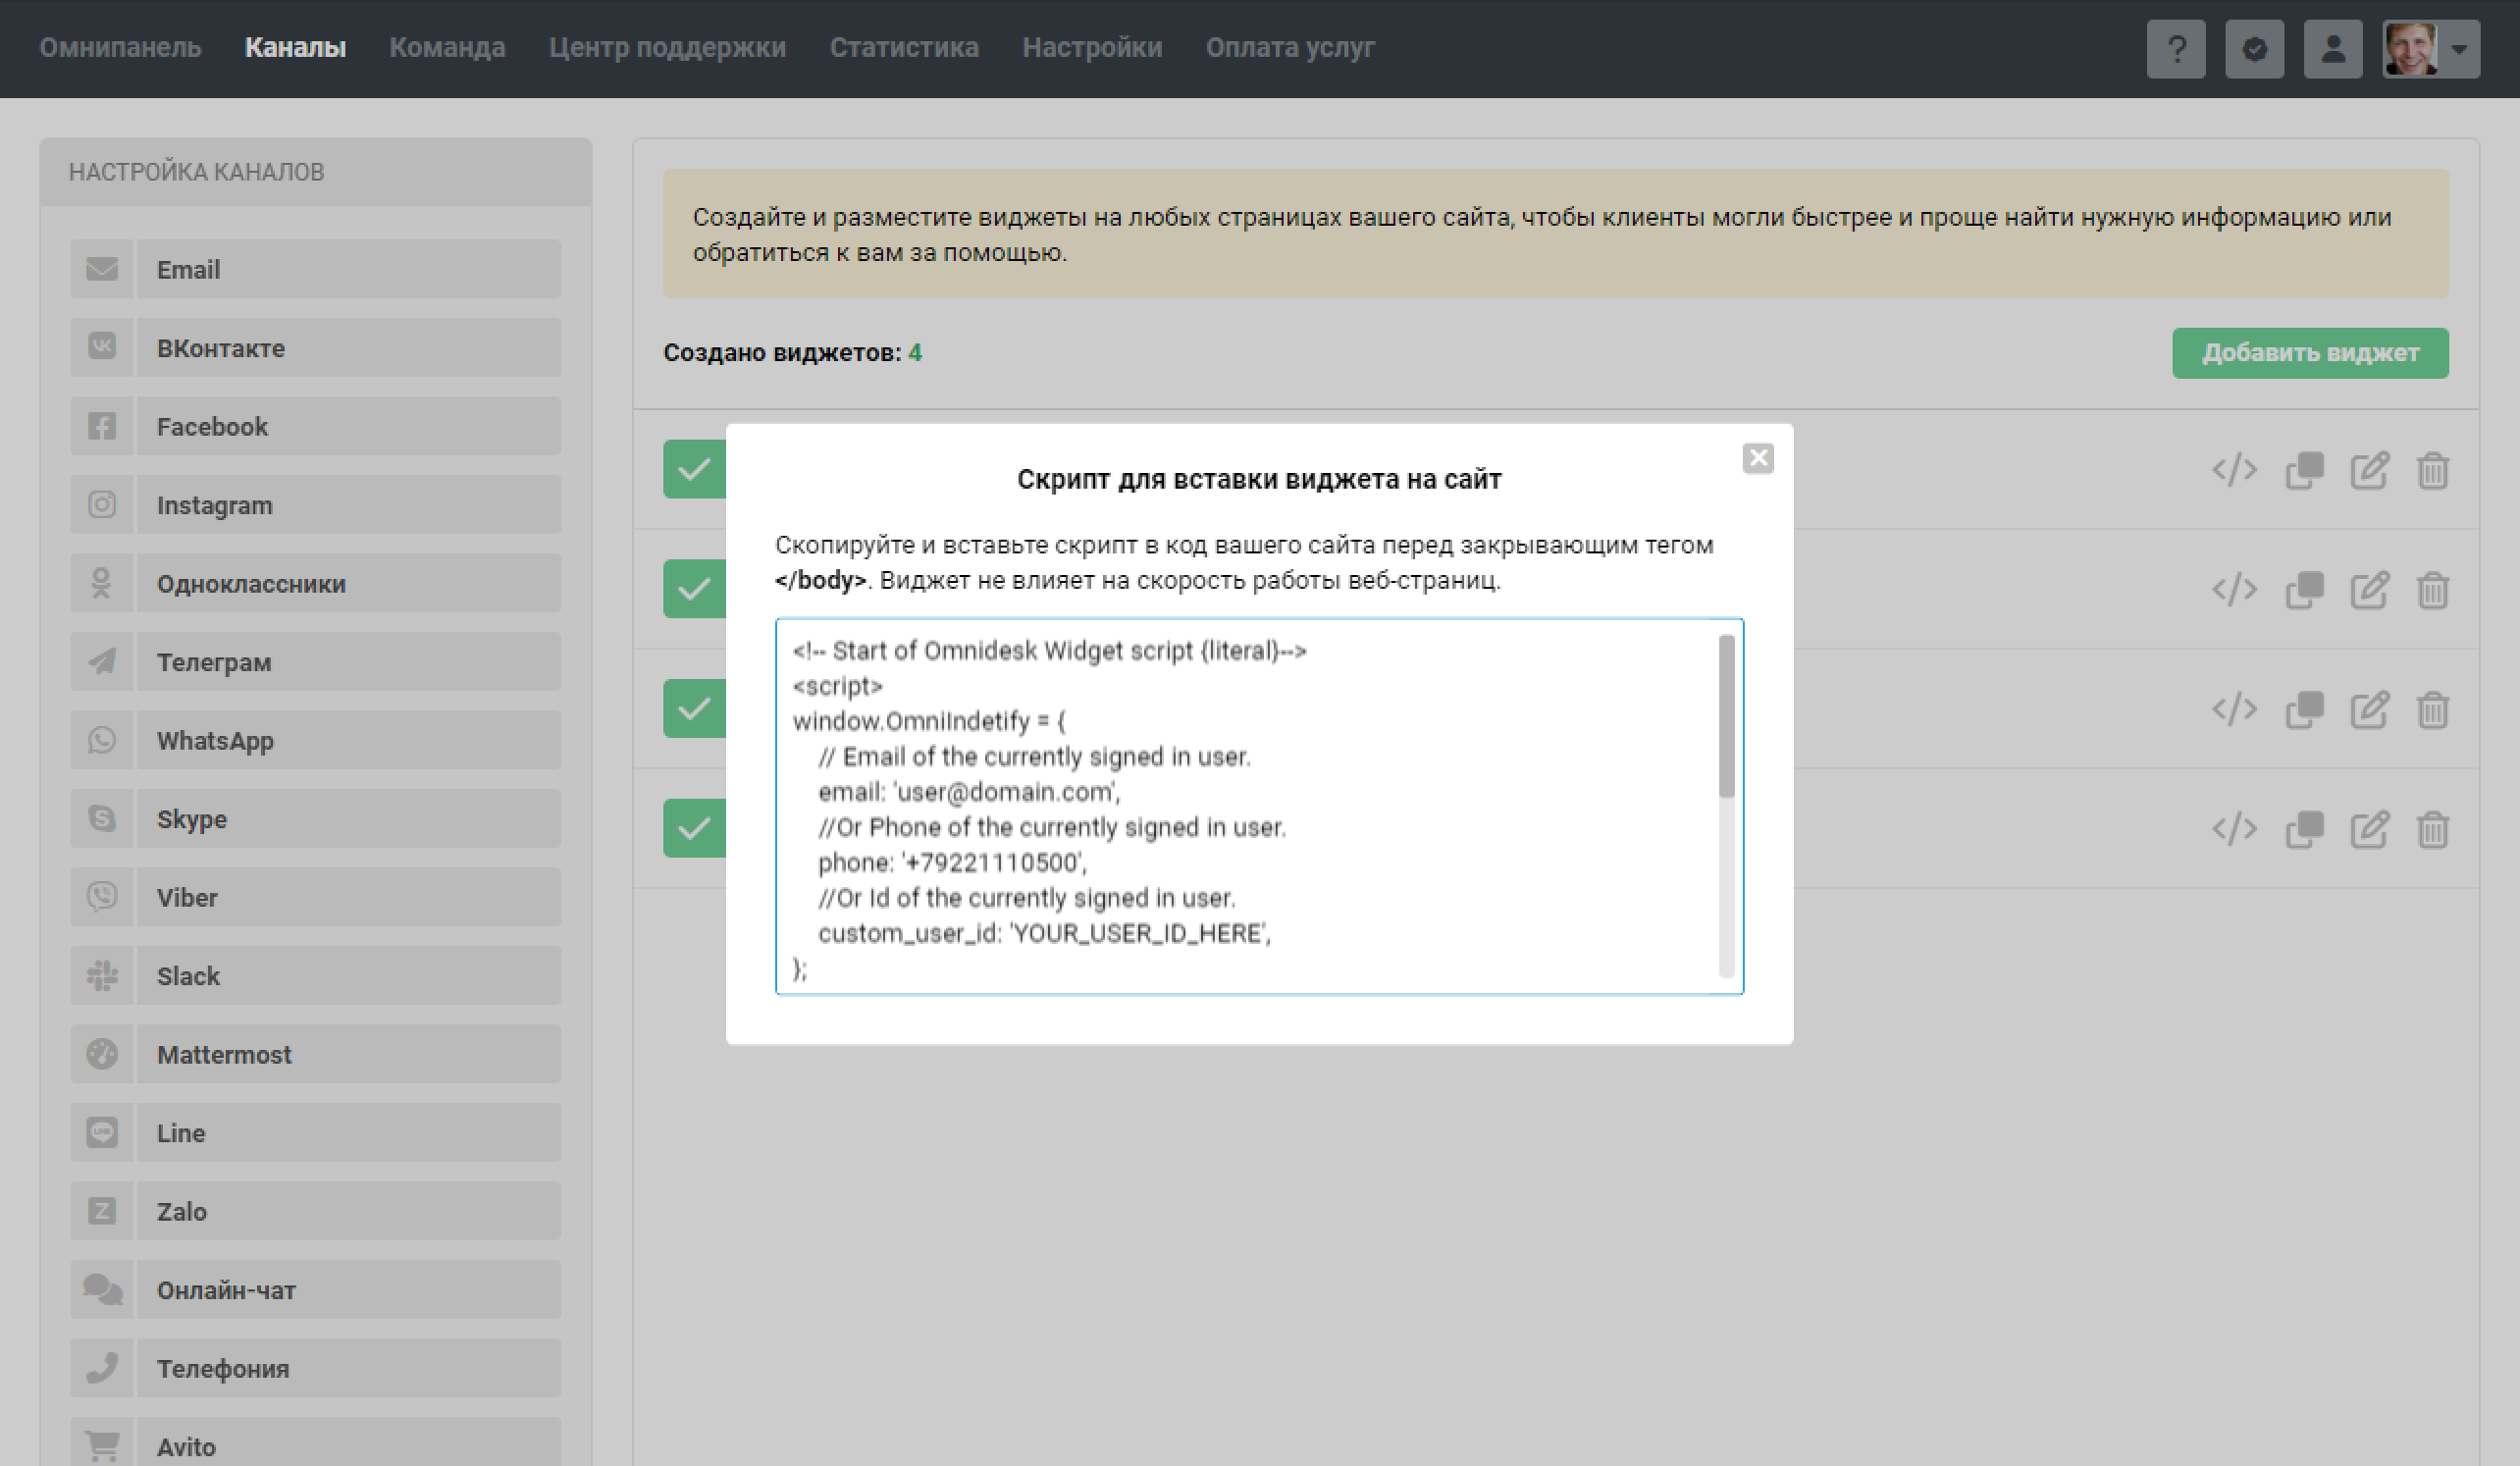
Task: Open the Viber channel settings
Action: click(315, 897)
